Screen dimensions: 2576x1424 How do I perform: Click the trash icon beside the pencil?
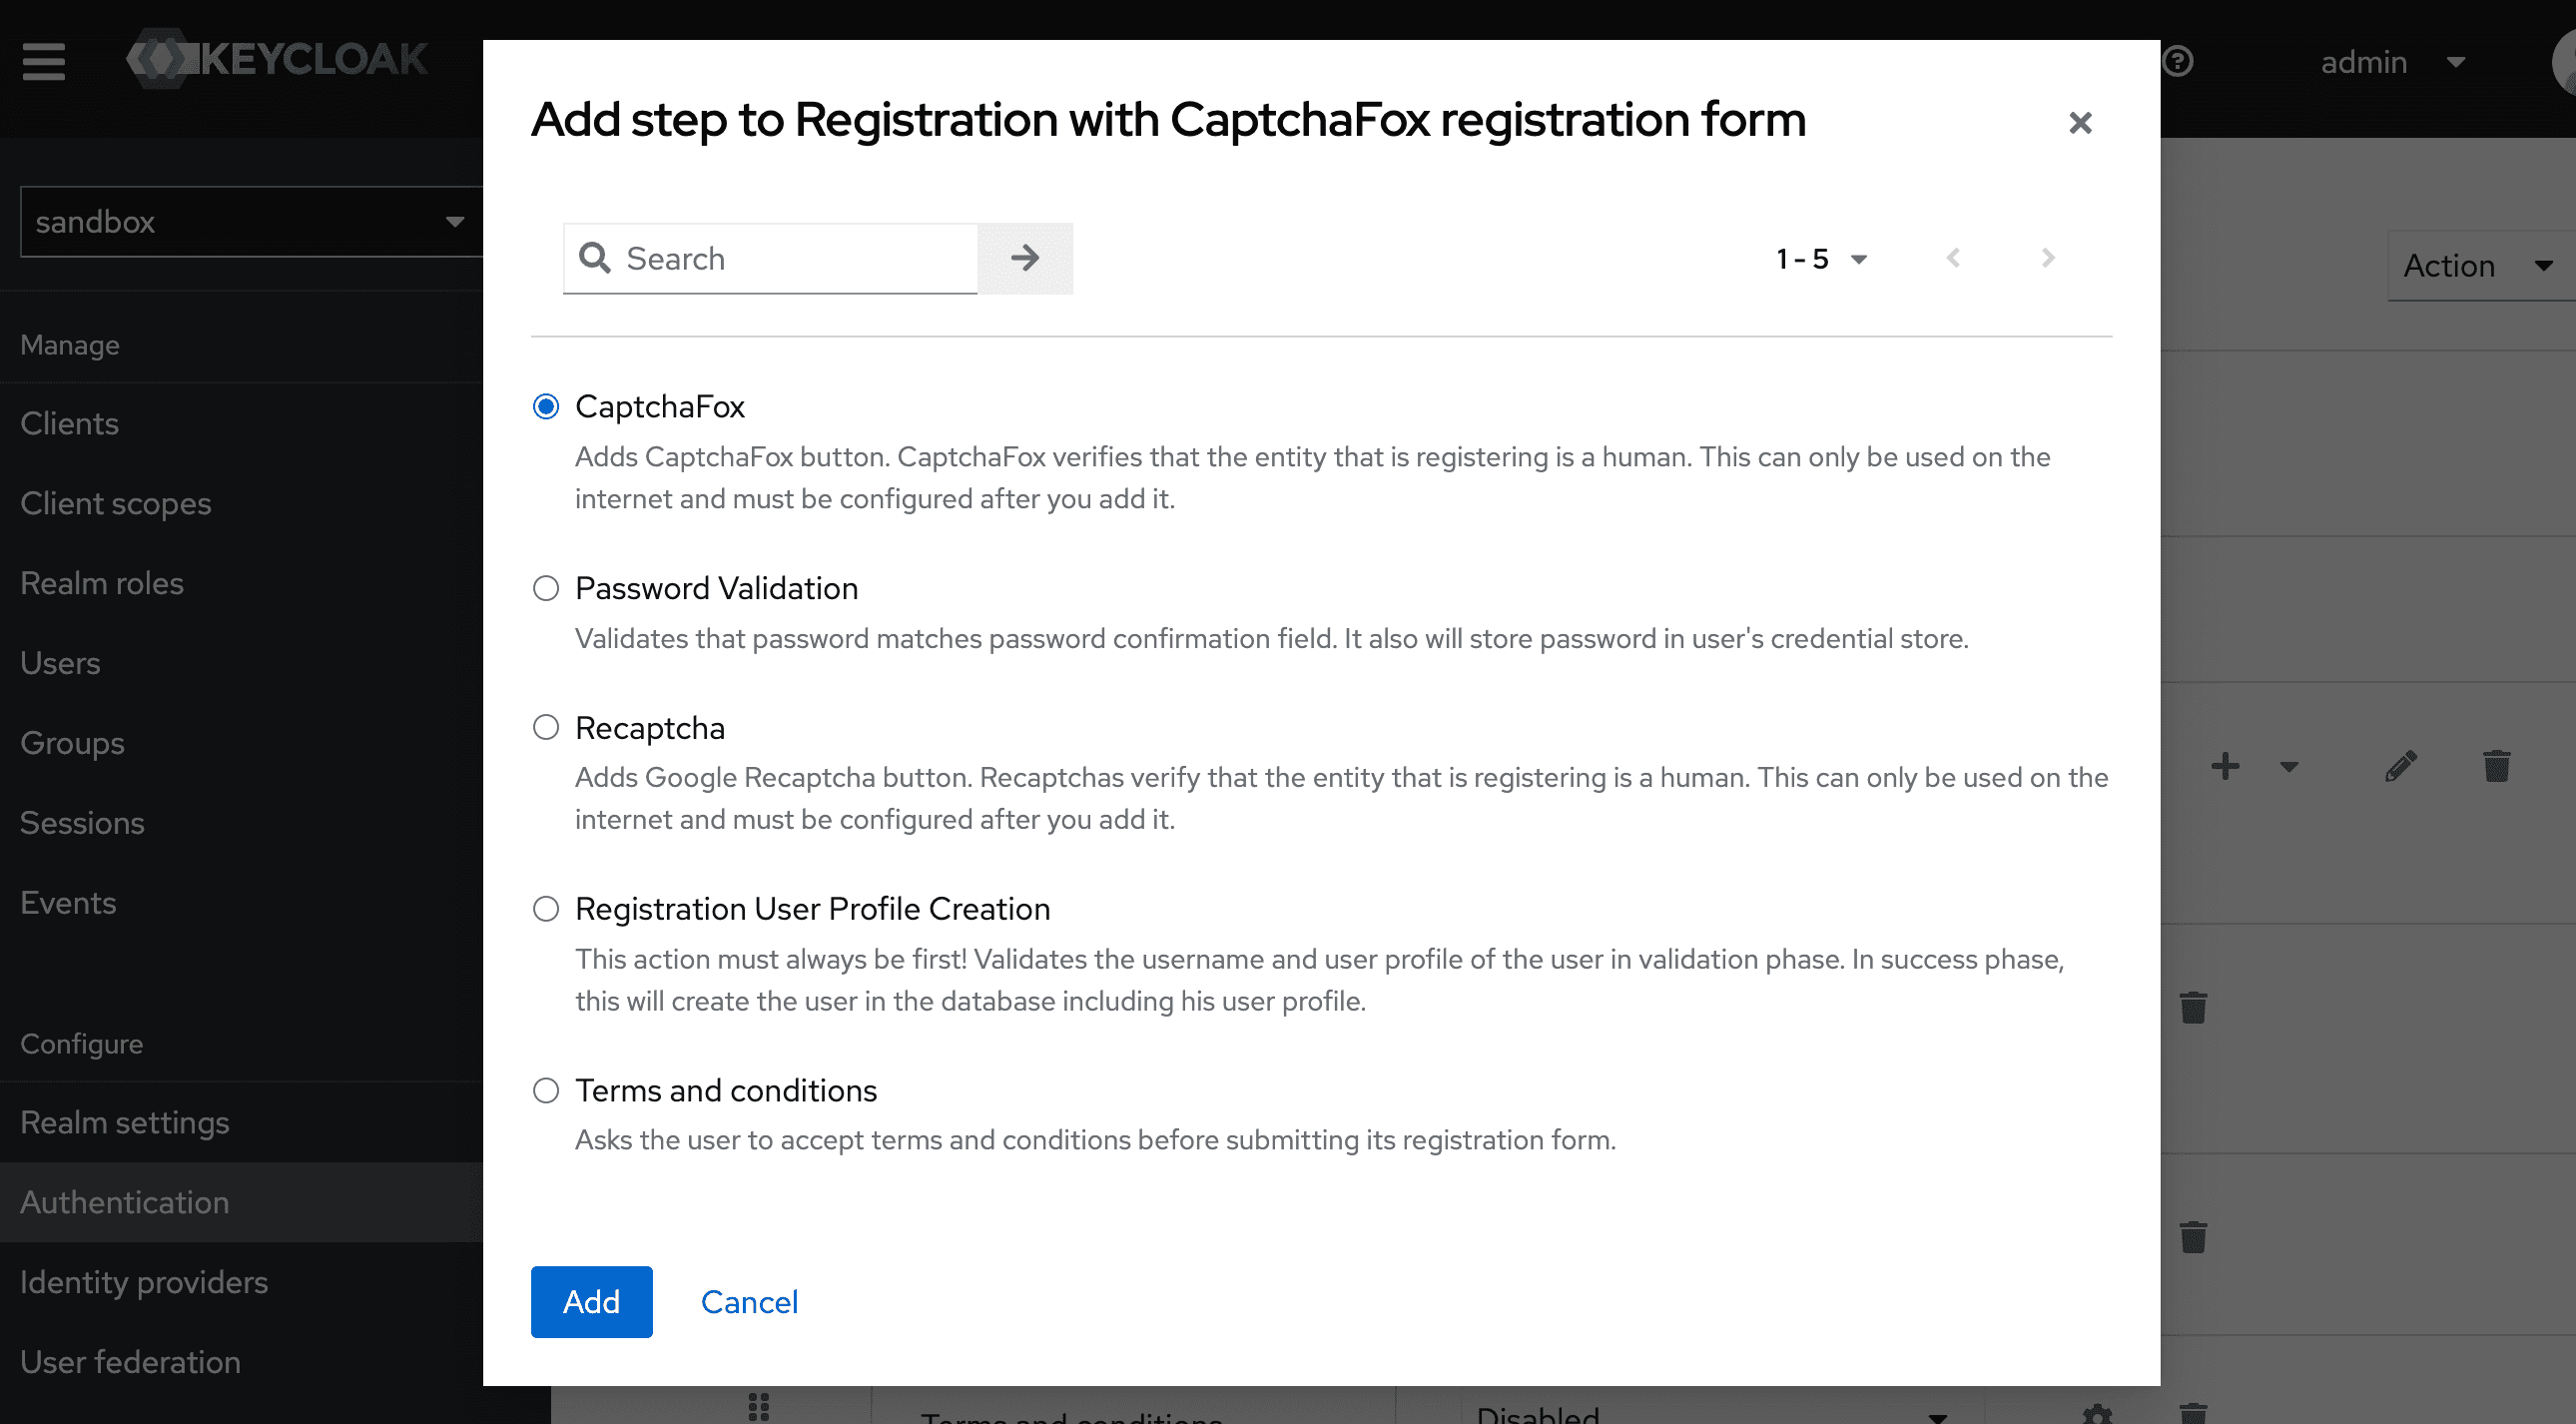pyautogui.click(x=2496, y=767)
